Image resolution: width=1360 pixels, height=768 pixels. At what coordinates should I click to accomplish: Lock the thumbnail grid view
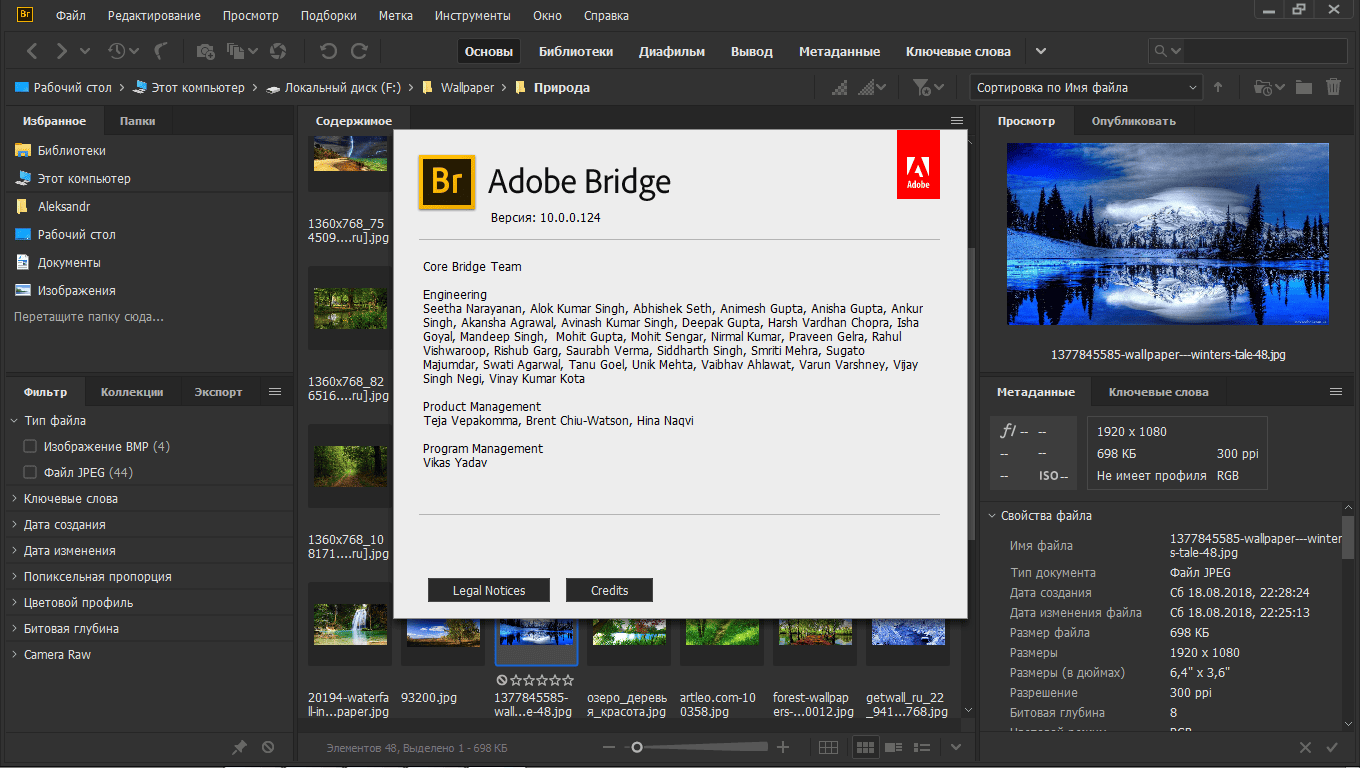point(828,747)
